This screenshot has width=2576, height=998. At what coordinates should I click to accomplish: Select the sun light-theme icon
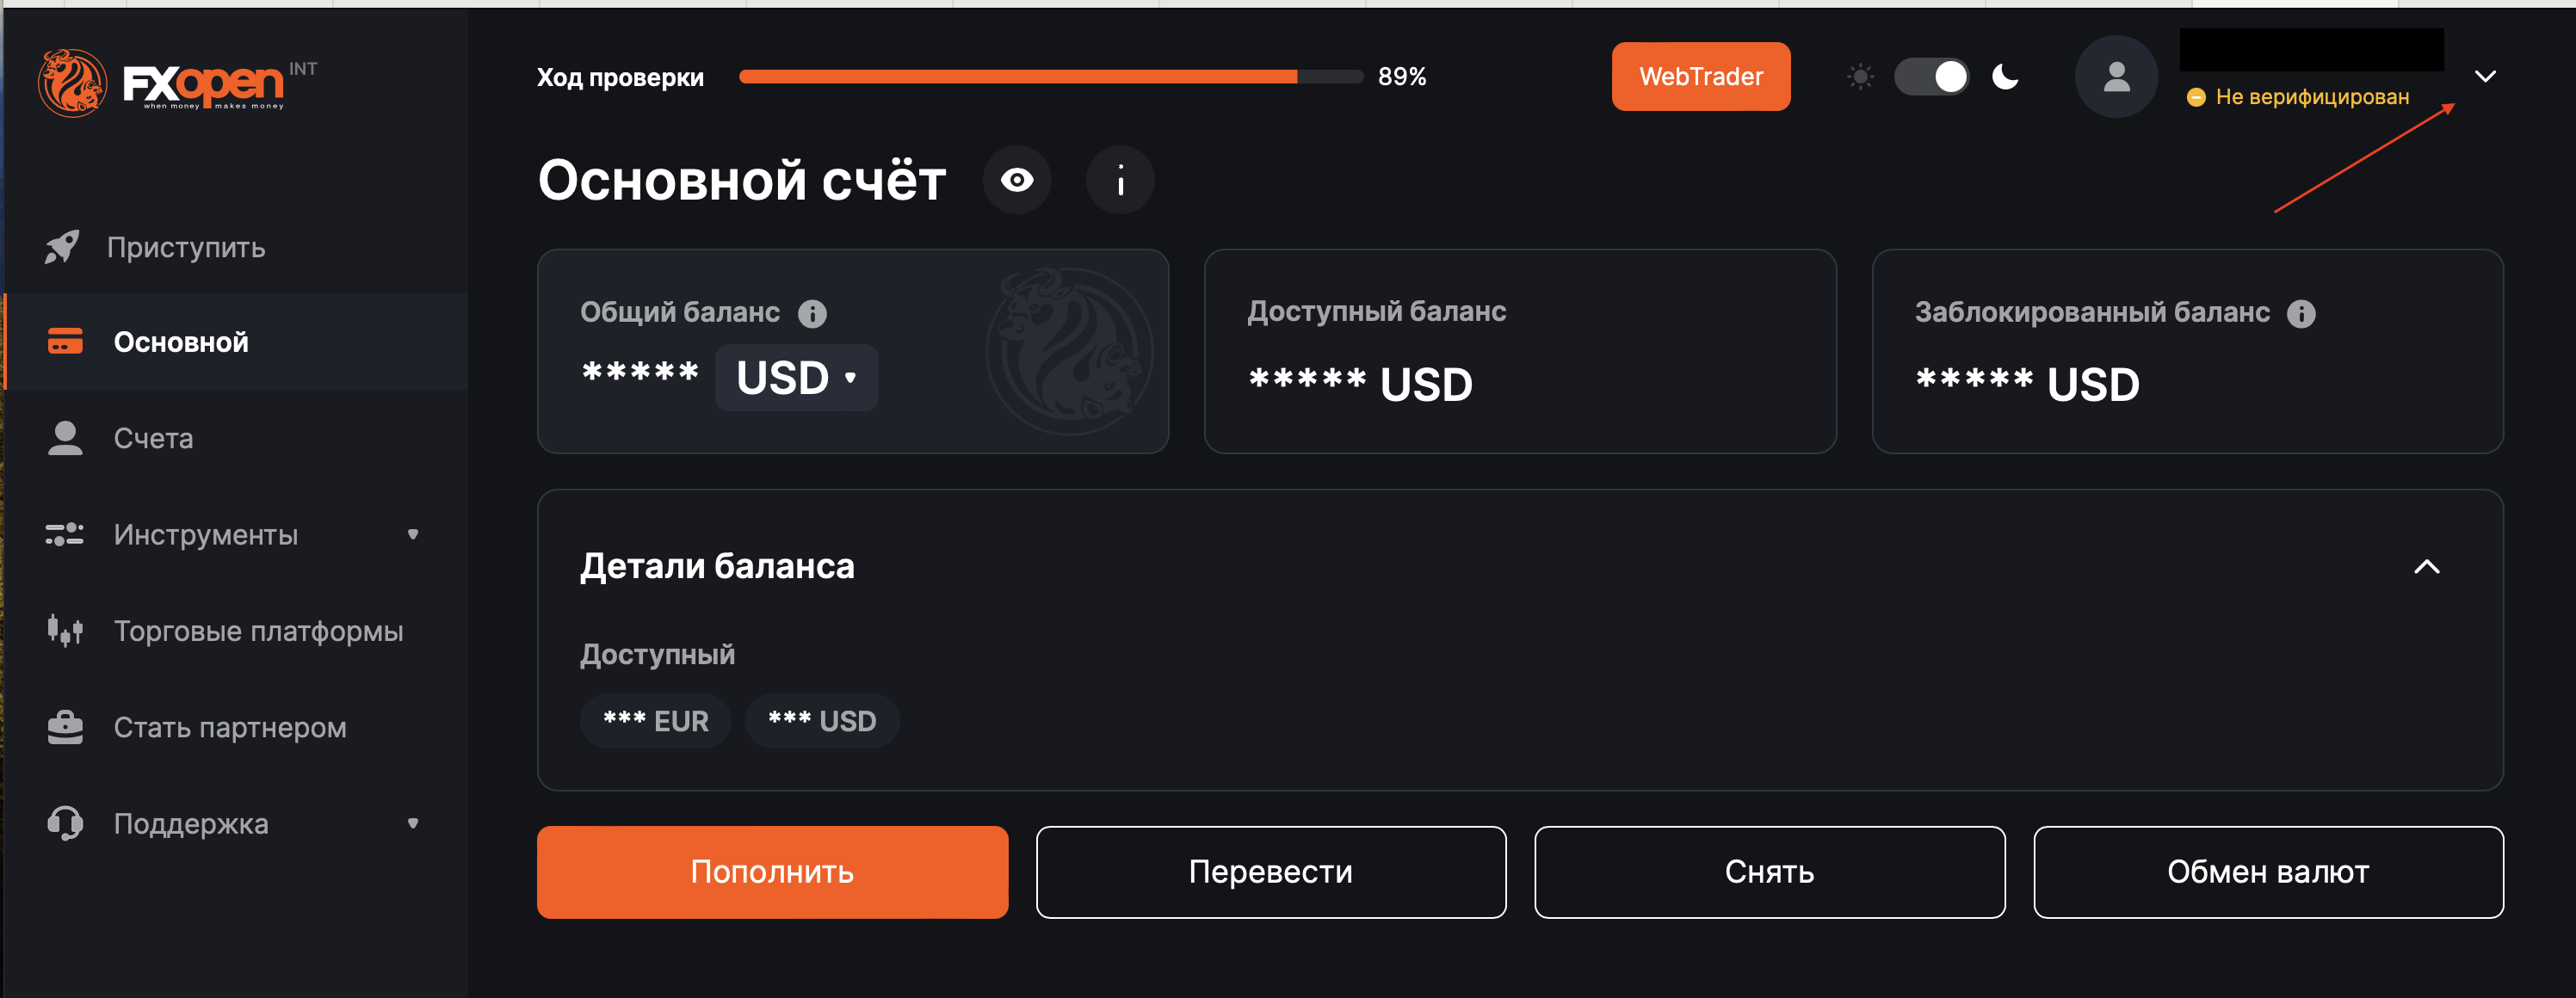1860,77
